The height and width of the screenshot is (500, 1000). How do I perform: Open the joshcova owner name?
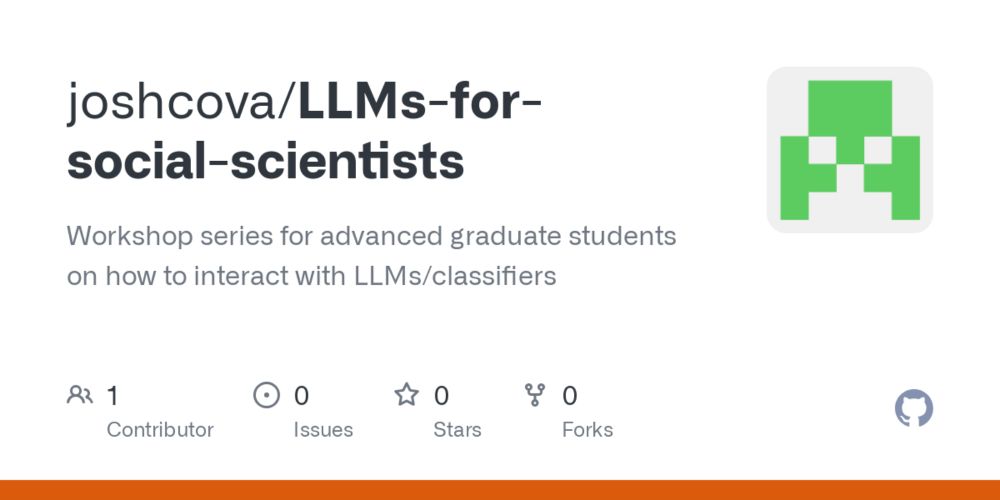coord(179,103)
